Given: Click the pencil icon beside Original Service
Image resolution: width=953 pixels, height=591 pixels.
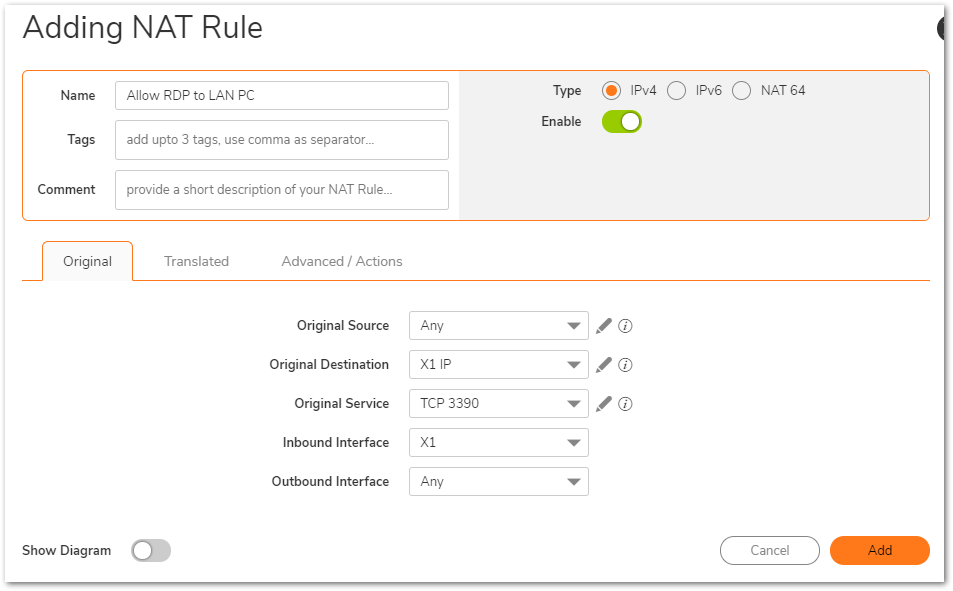Looking at the screenshot, I should coord(603,404).
